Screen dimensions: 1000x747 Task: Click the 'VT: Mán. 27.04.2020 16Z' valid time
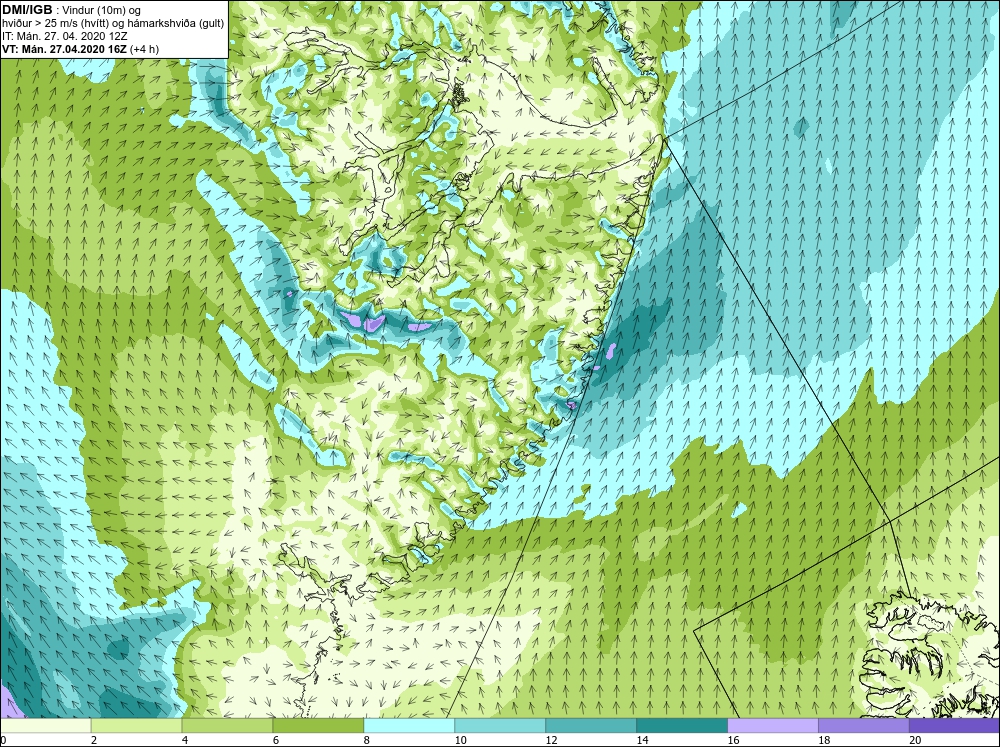(64, 49)
